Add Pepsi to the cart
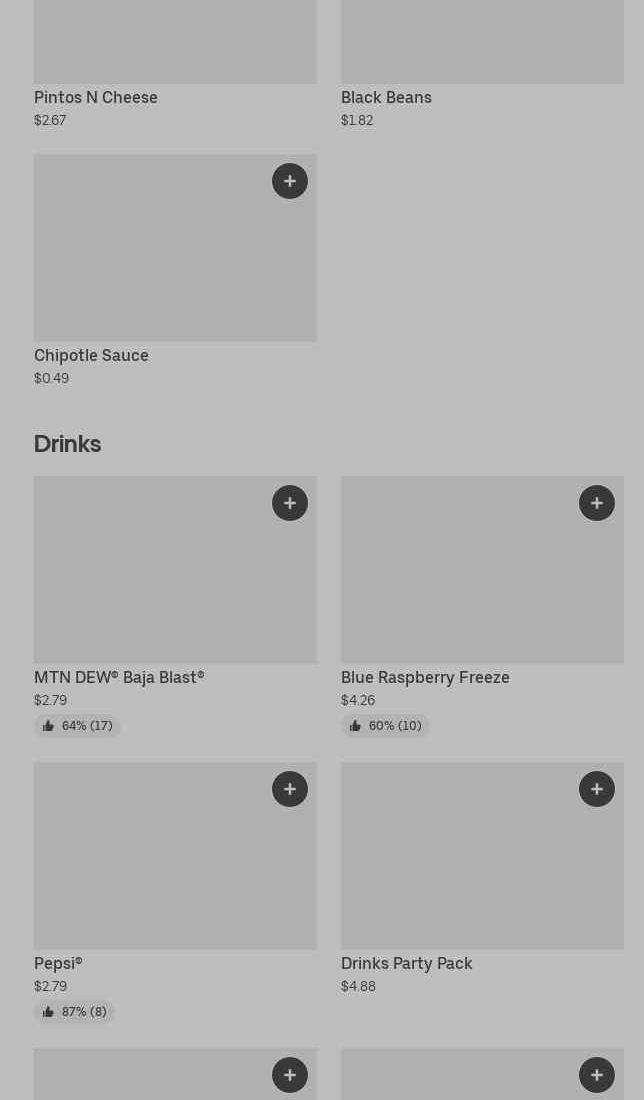 coord(290,789)
